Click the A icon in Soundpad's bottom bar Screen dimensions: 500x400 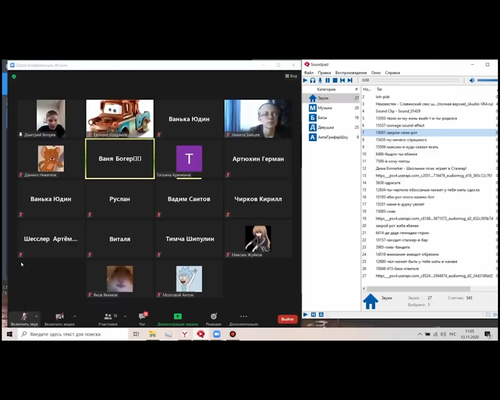321,314
